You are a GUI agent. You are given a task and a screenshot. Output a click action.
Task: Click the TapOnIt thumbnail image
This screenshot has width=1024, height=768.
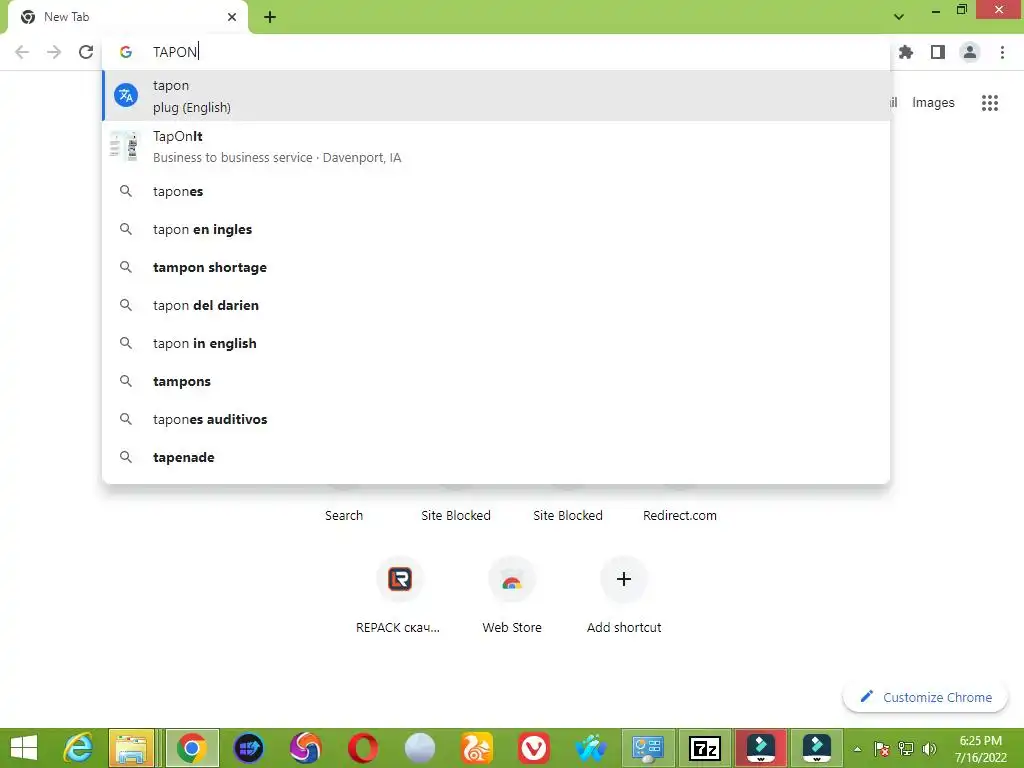tap(125, 146)
